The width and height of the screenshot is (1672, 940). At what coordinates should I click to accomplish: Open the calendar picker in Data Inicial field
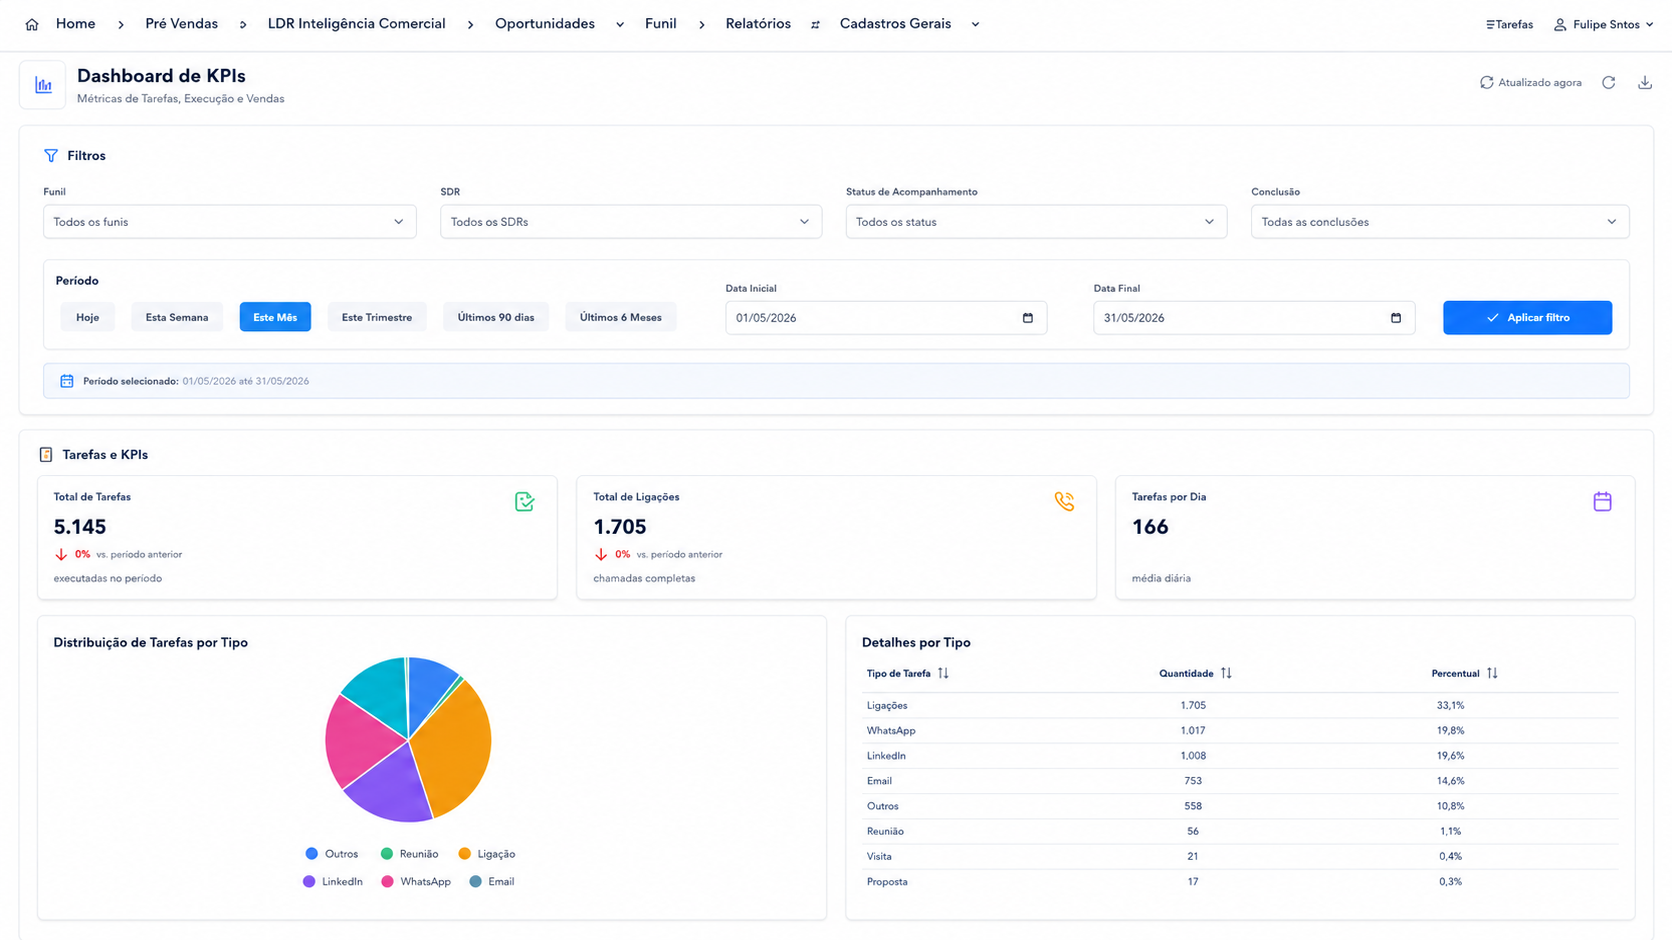point(1027,318)
